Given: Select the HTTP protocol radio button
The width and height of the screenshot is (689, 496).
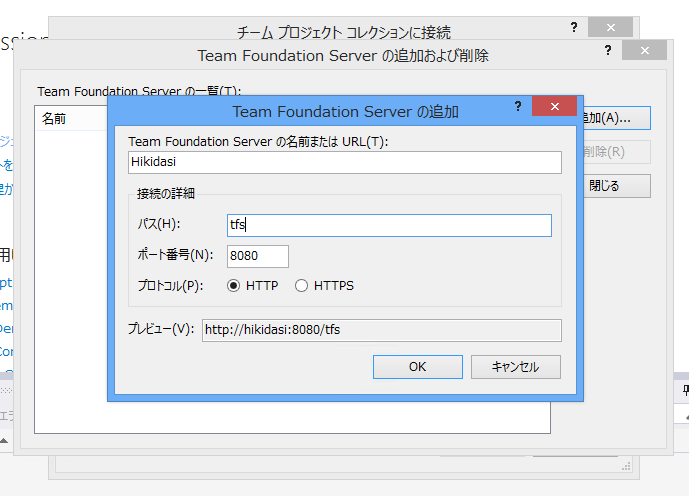Looking at the screenshot, I should 233,286.
